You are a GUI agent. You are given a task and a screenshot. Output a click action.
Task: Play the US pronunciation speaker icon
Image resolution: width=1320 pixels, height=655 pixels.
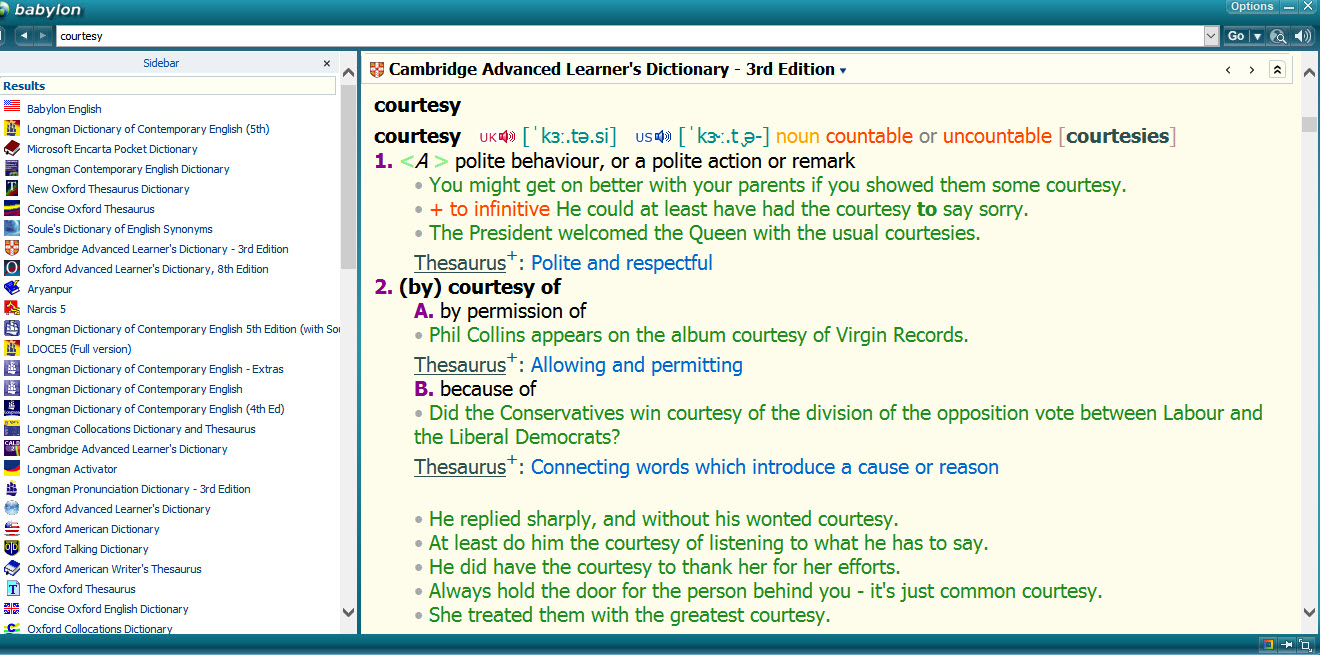[663, 137]
